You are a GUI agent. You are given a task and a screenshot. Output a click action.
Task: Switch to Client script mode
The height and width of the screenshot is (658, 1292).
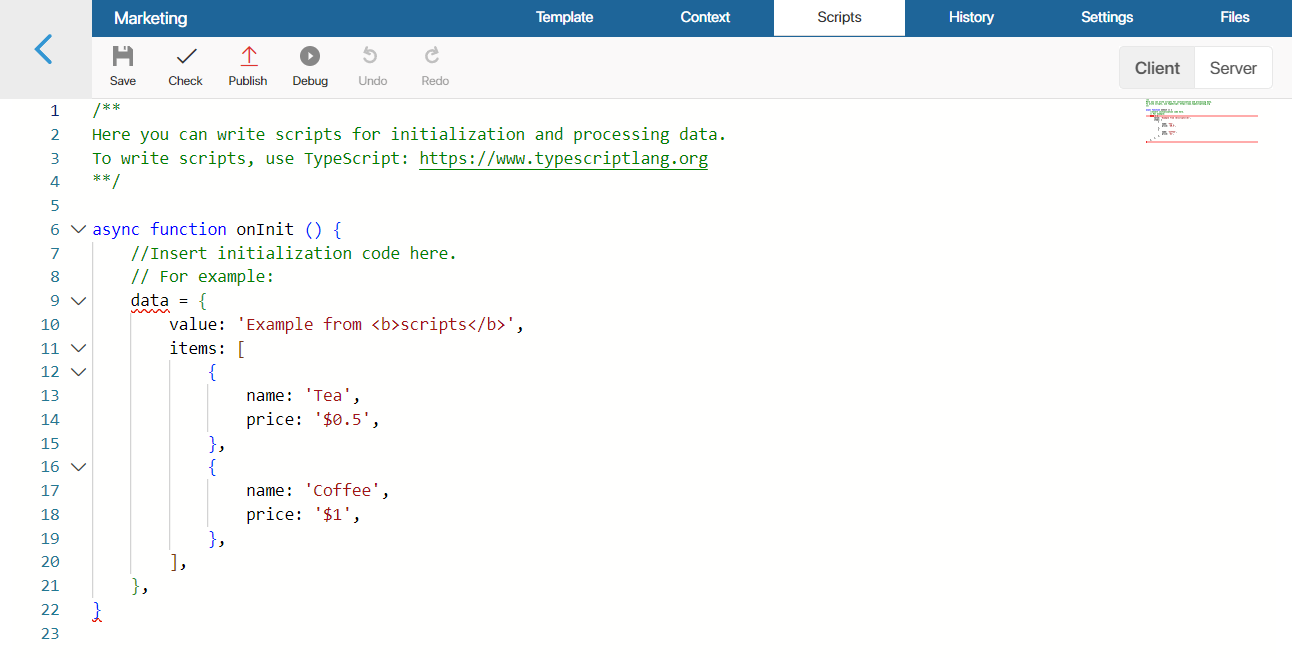point(1157,68)
